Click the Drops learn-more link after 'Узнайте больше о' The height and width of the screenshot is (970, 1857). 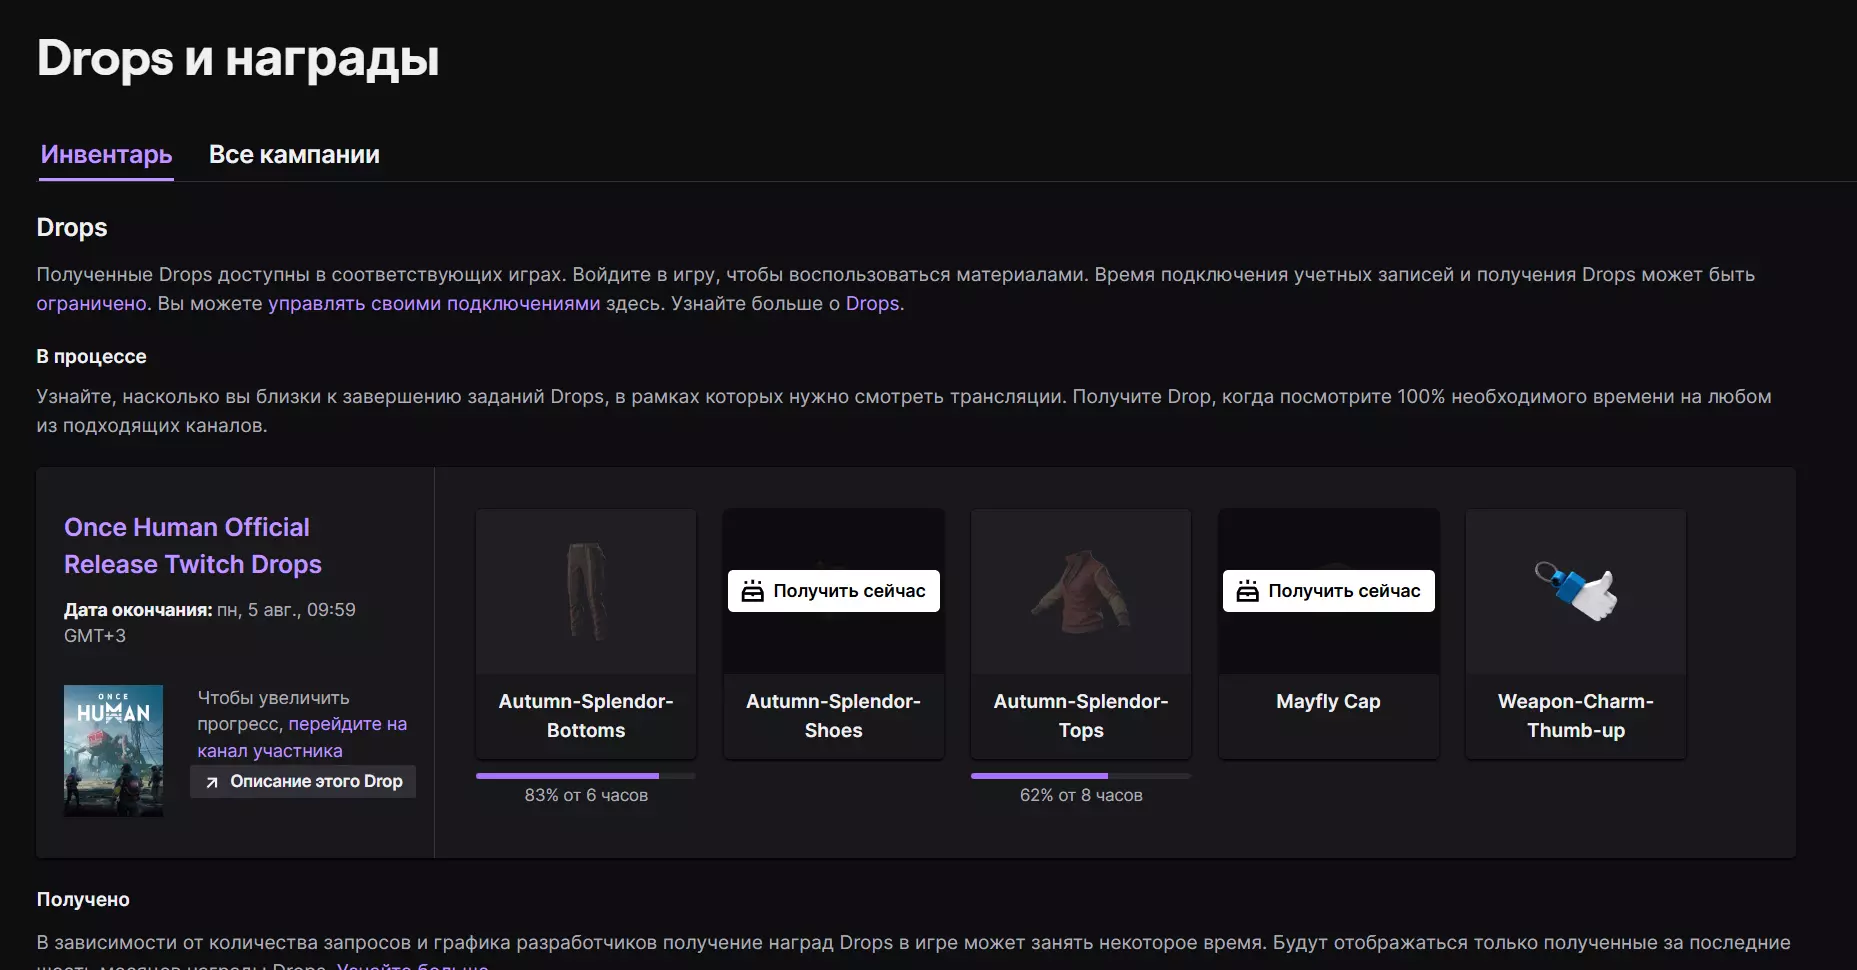pos(872,304)
